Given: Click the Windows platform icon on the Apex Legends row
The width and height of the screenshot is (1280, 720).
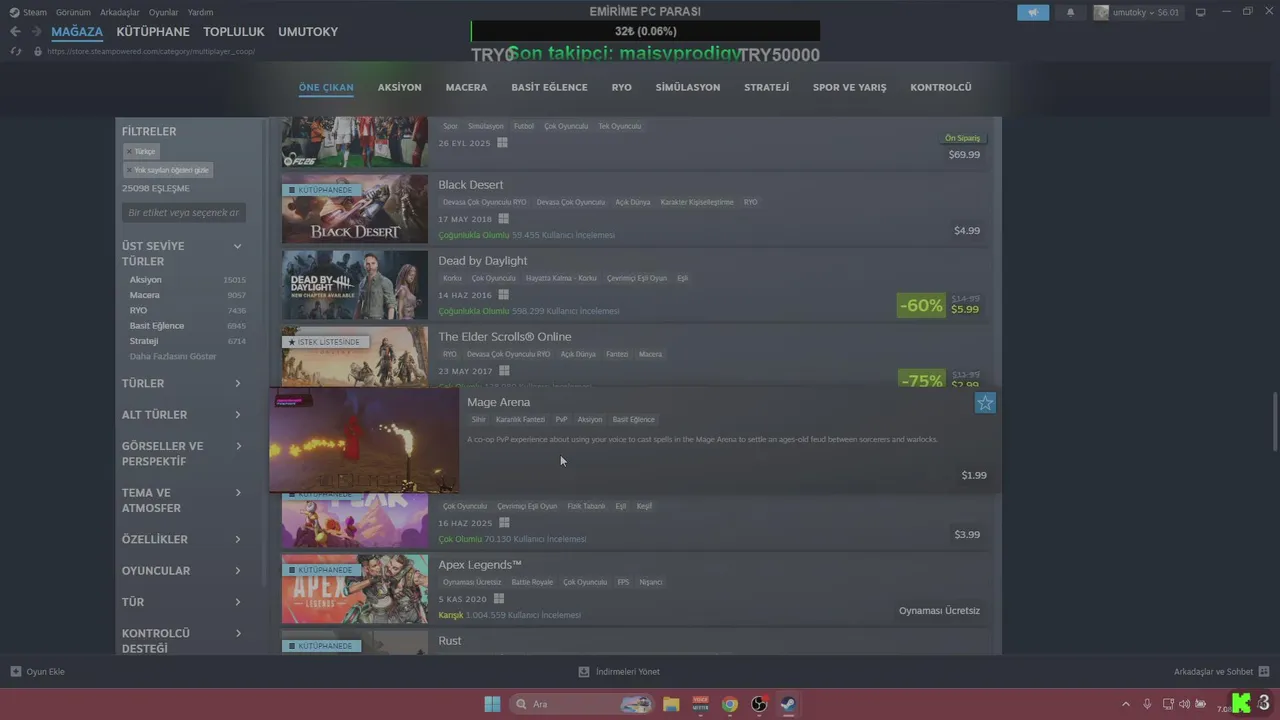Looking at the screenshot, I should point(498,599).
